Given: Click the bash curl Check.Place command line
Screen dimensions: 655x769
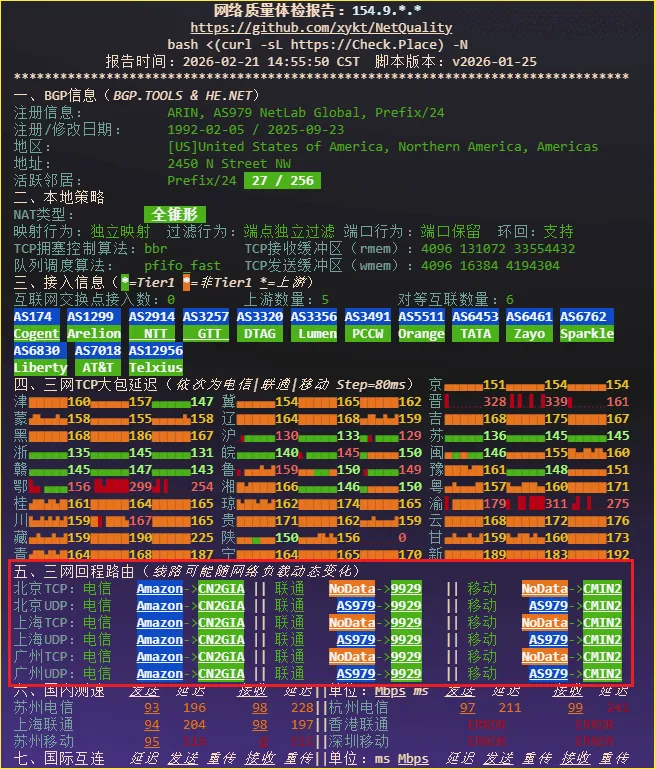Looking at the screenshot, I should 317,45.
